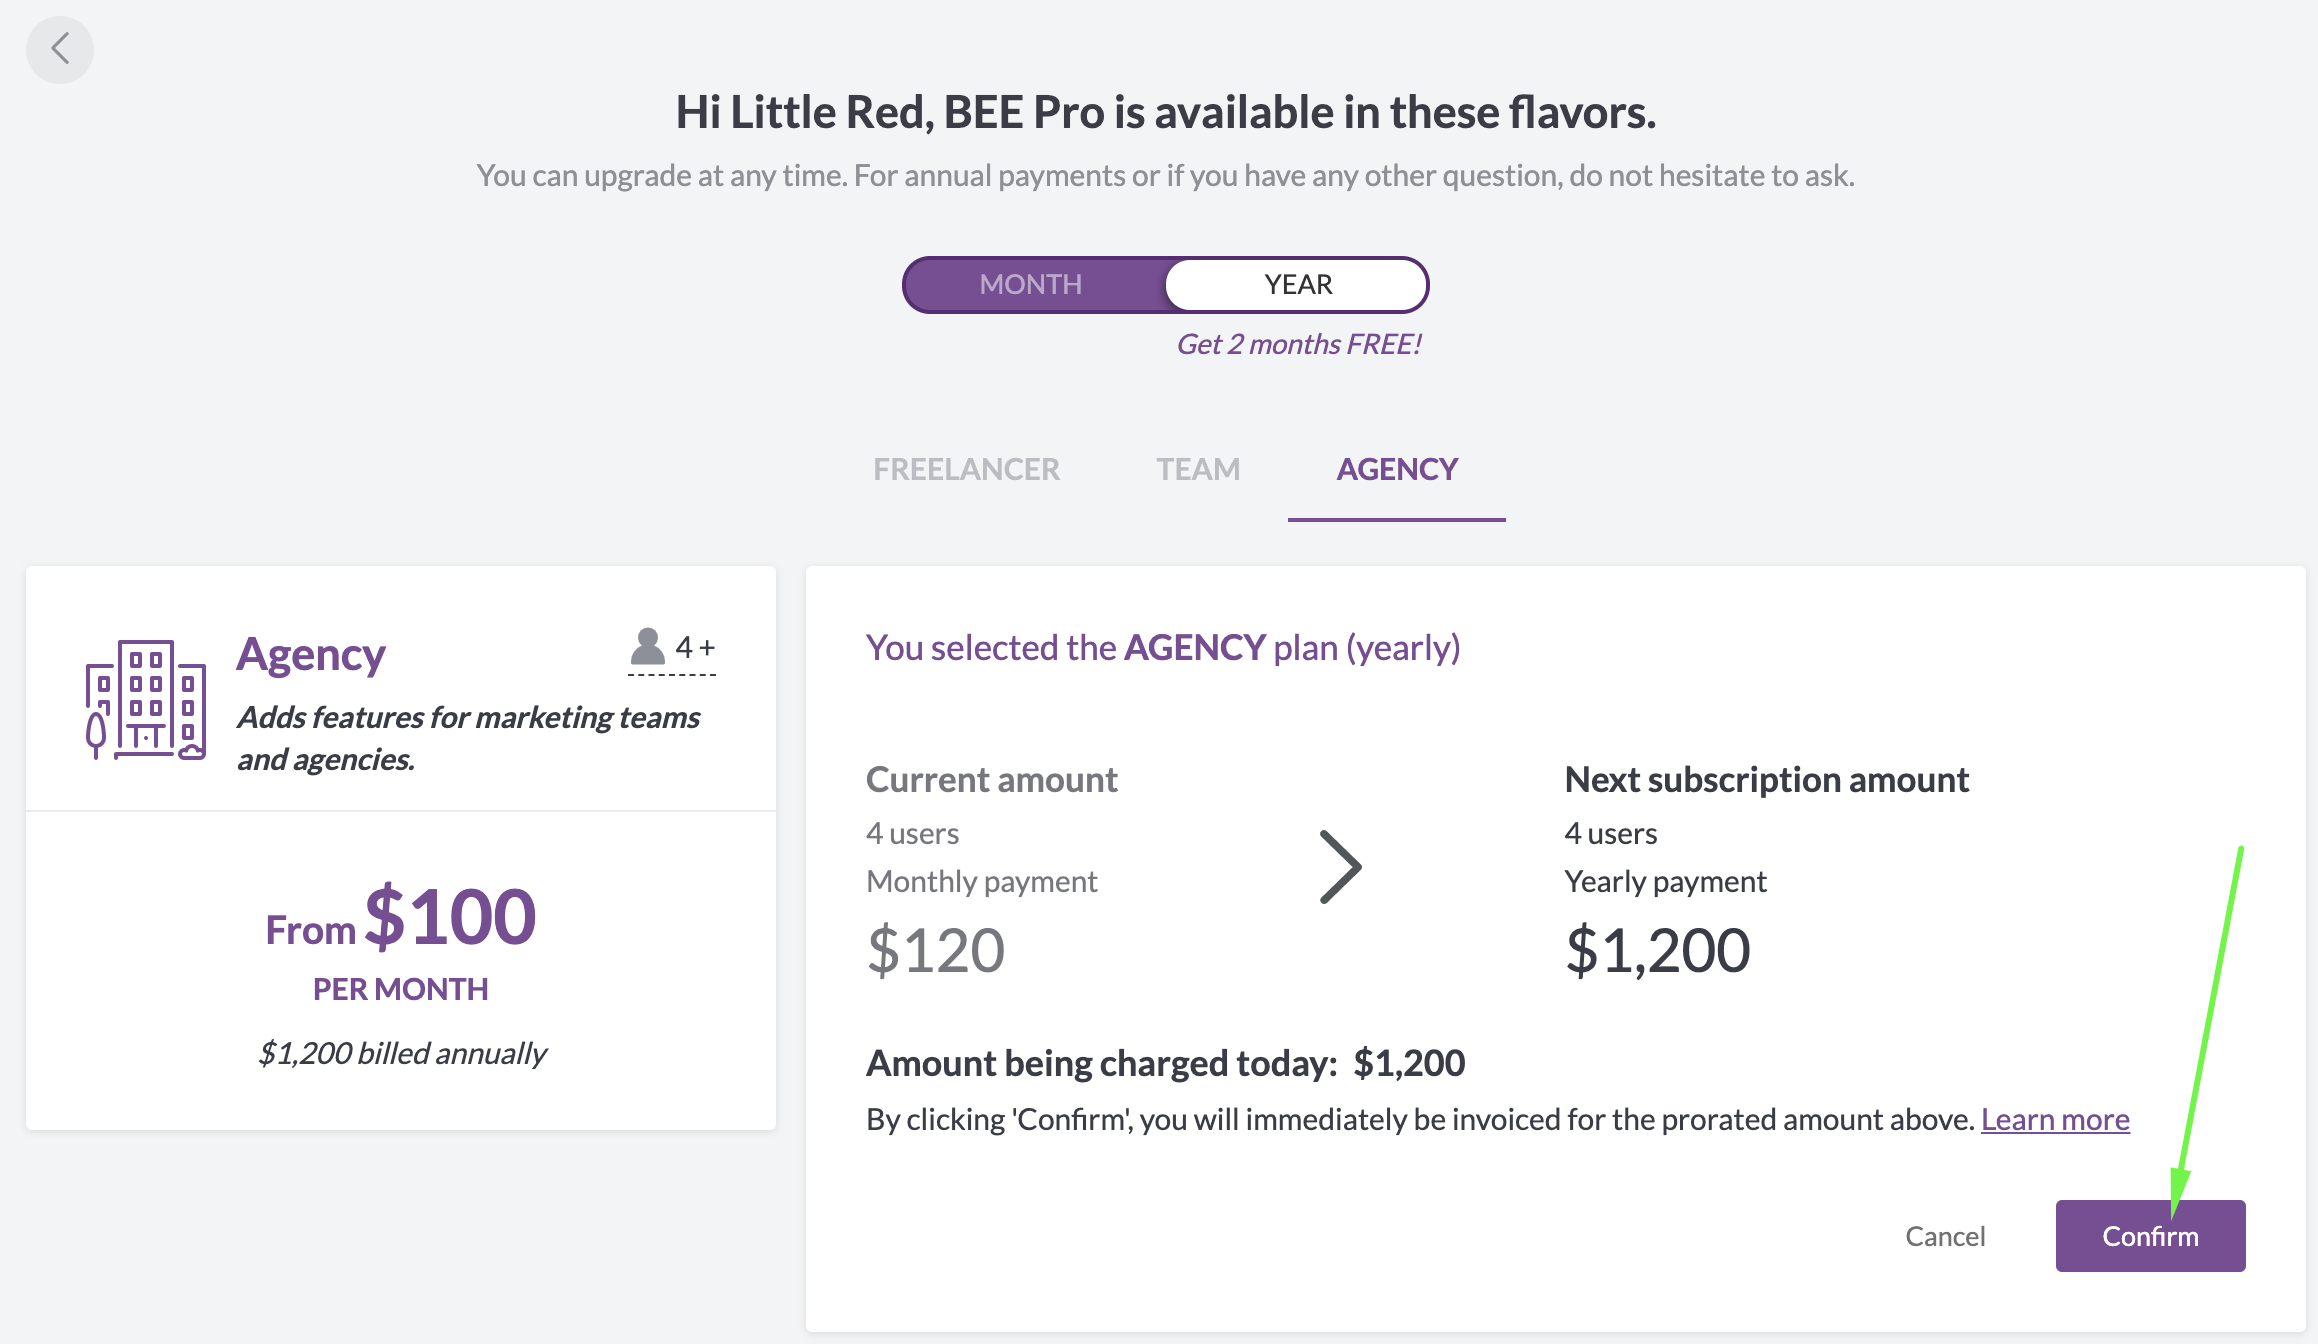2318x1344 pixels.
Task: Click the $1,200 next subscription amount
Action: (x=1657, y=950)
